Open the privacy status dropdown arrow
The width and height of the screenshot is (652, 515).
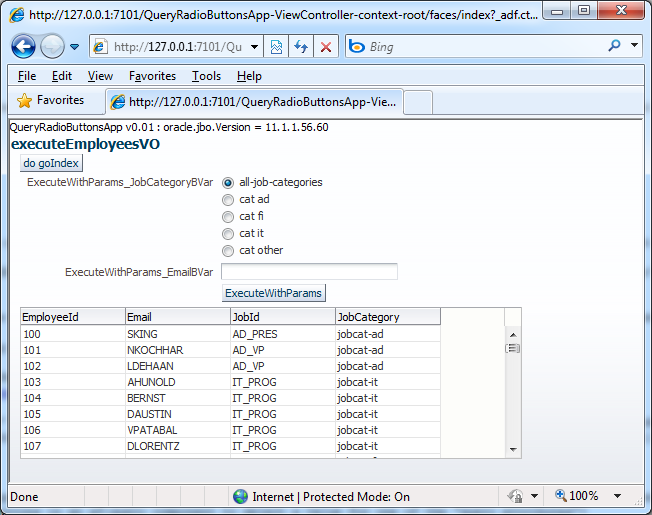[x=535, y=496]
